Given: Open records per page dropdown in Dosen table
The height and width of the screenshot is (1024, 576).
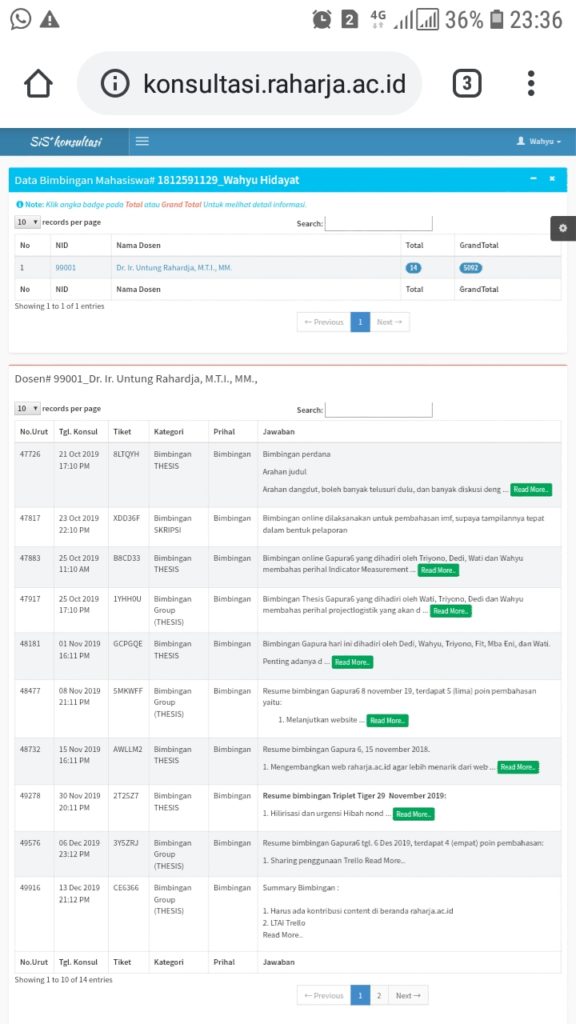Looking at the screenshot, I should [27, 409].
